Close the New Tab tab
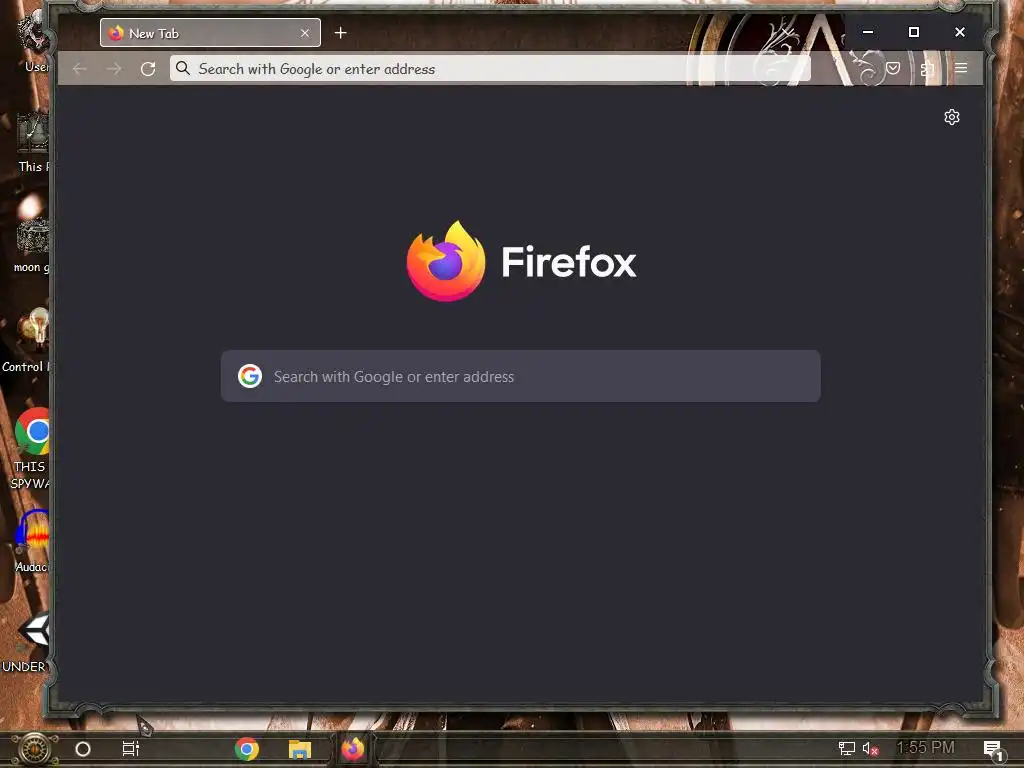This screenshot has height=768, width=1024. point(304,33)
